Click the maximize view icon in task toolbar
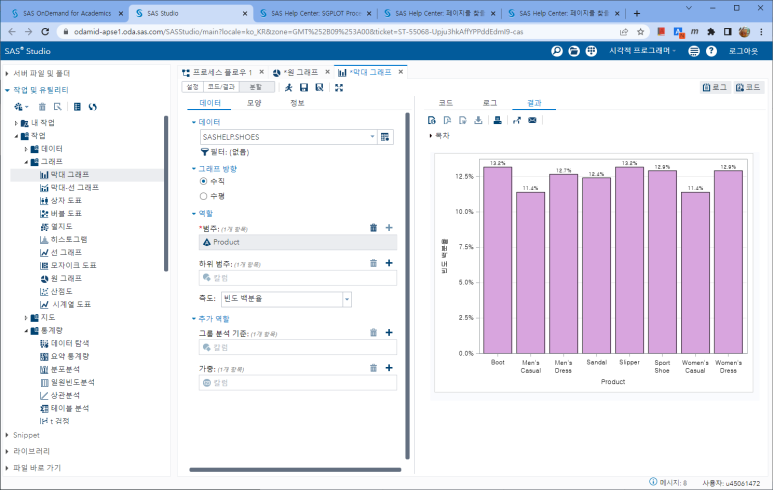773x490 pixels. coord(339,88)
